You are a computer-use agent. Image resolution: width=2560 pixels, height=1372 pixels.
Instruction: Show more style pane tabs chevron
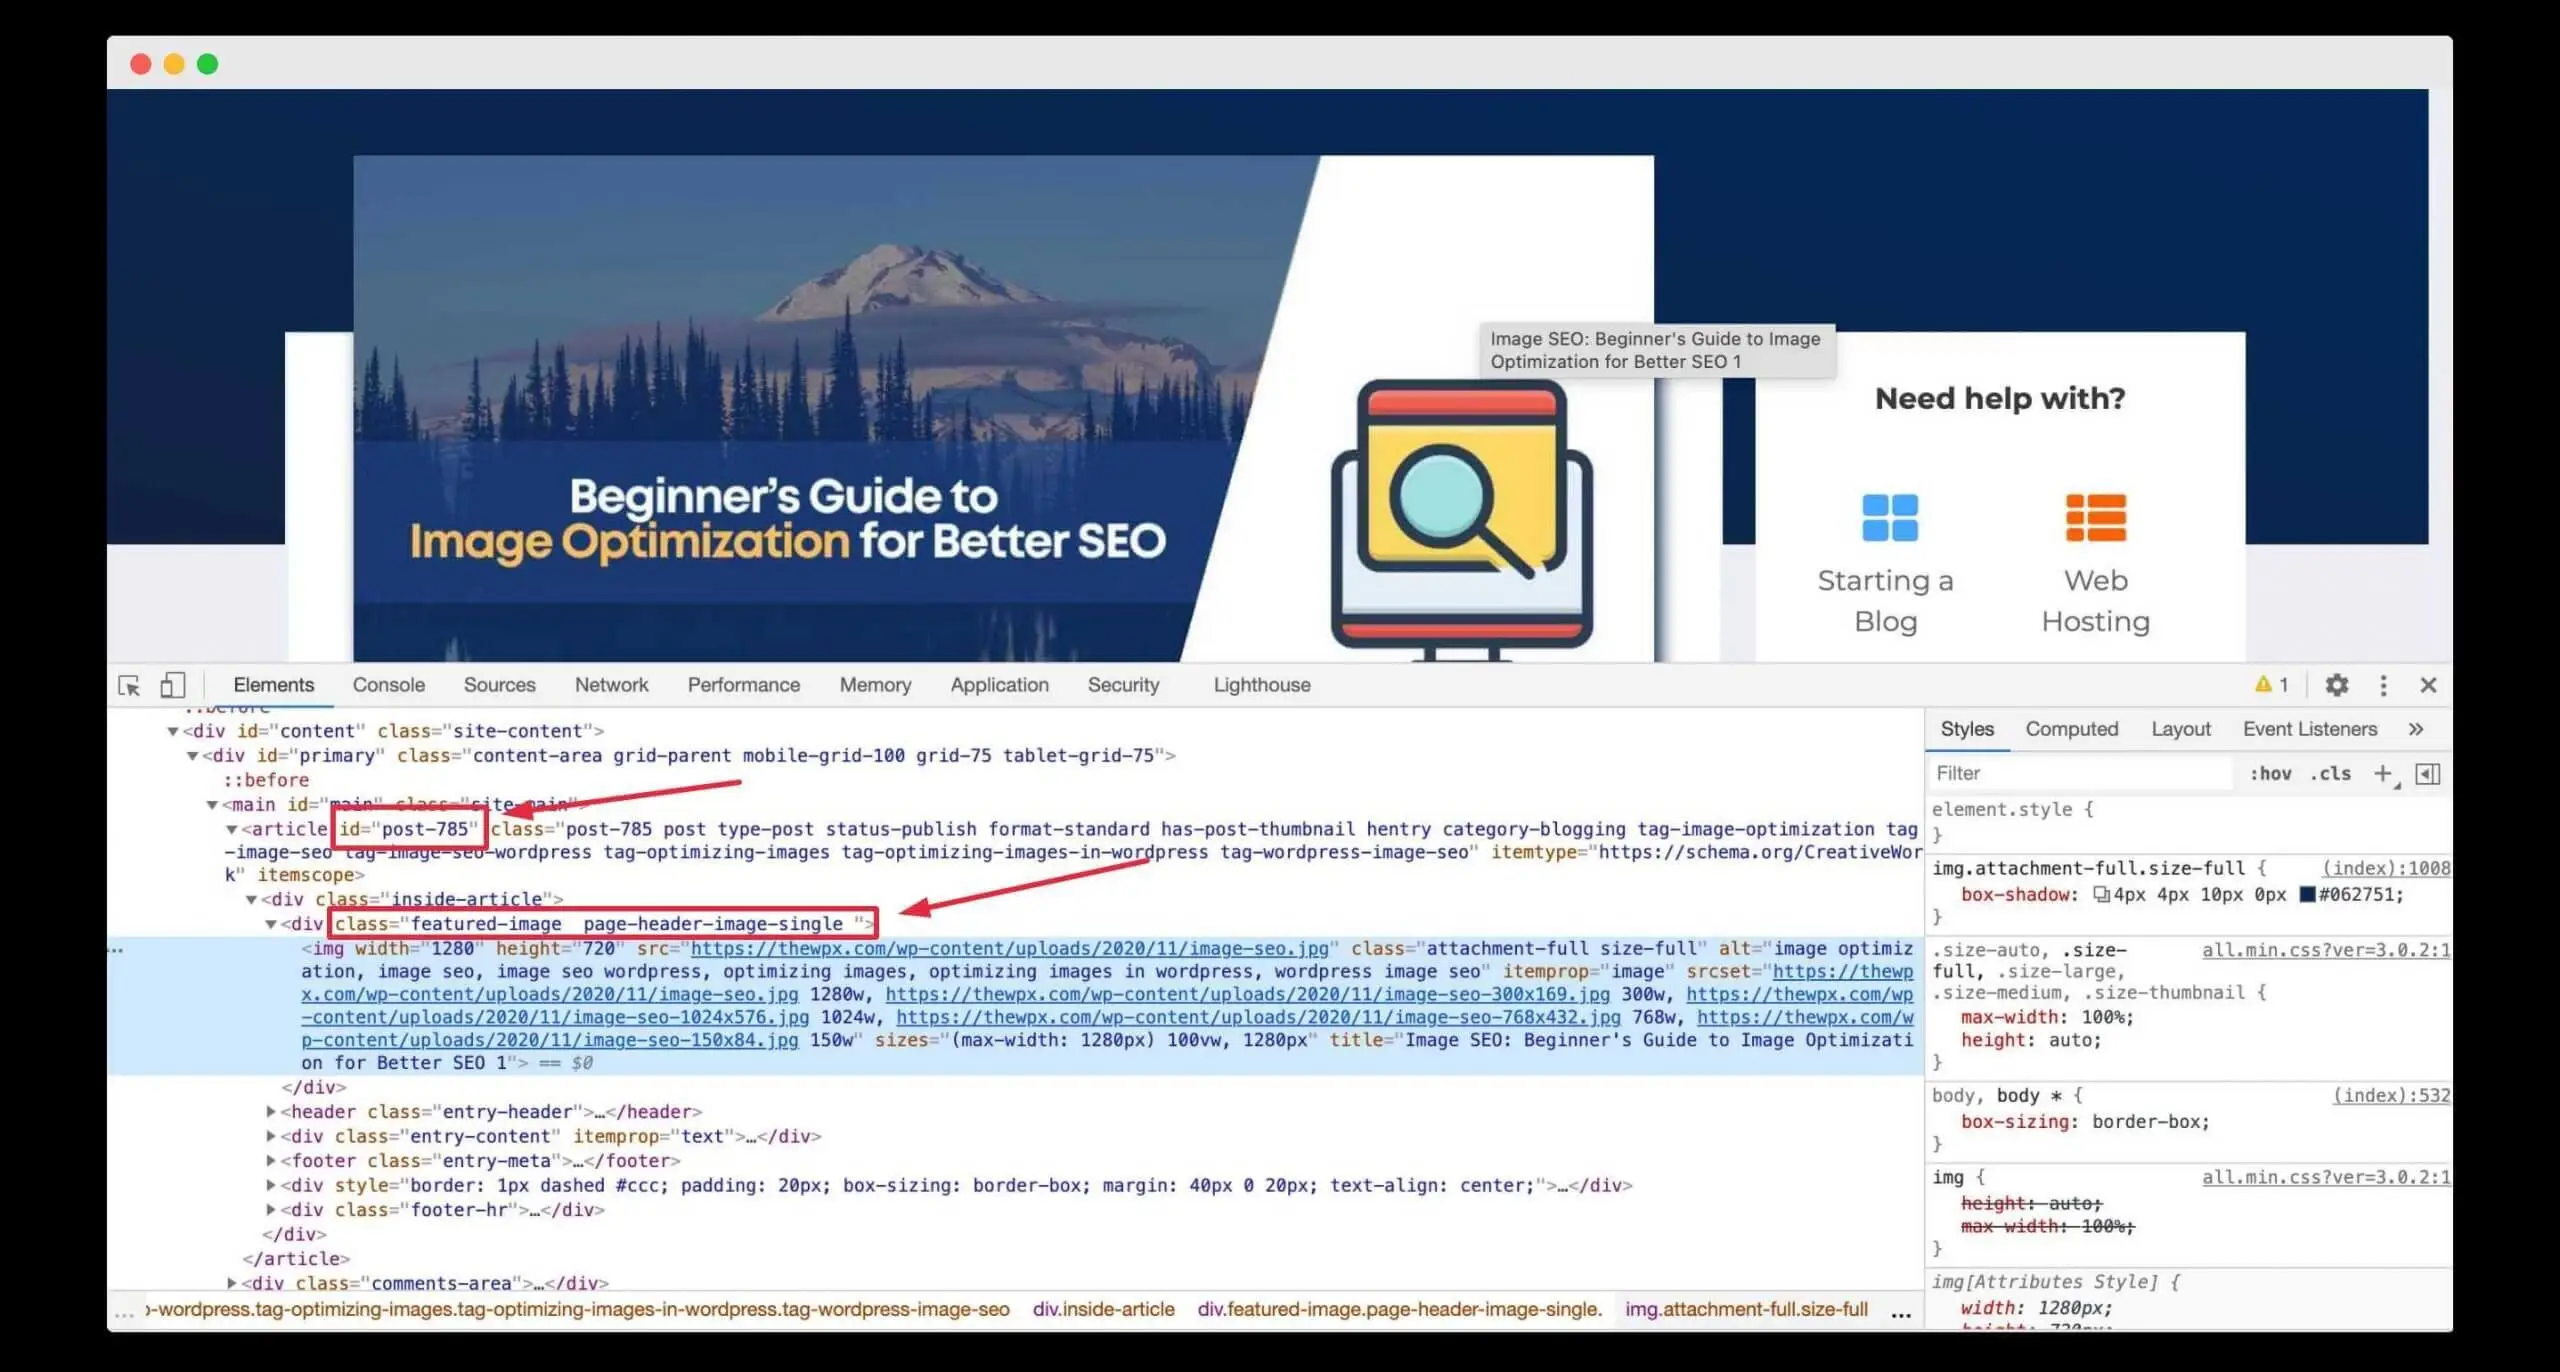point(2416,729)
